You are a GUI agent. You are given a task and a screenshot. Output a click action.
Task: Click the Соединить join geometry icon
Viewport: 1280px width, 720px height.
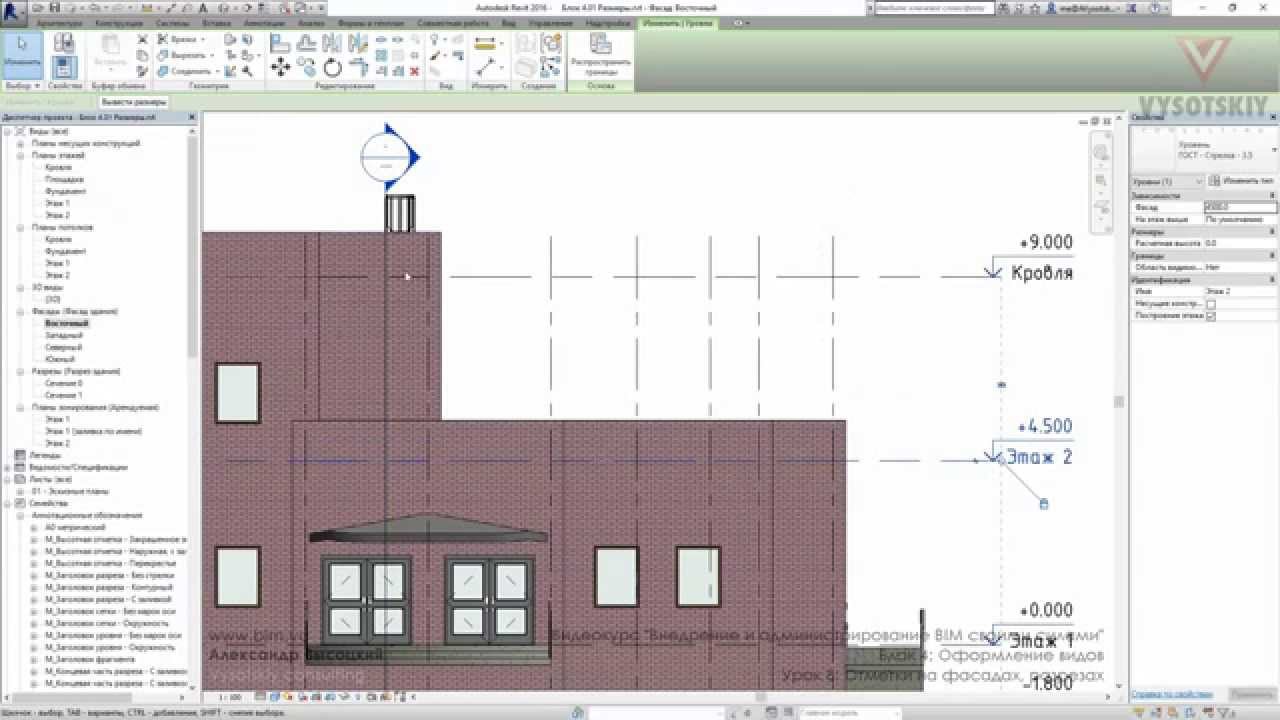point(162,71)
